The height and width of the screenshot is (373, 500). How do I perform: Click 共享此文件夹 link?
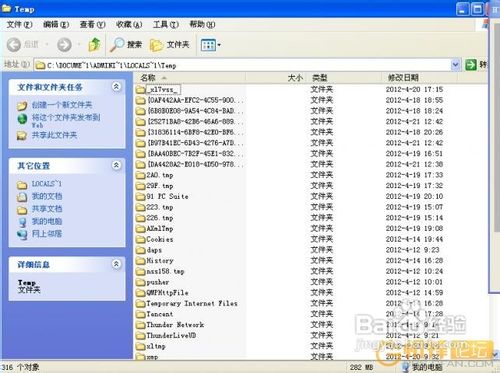coord(54,135)
